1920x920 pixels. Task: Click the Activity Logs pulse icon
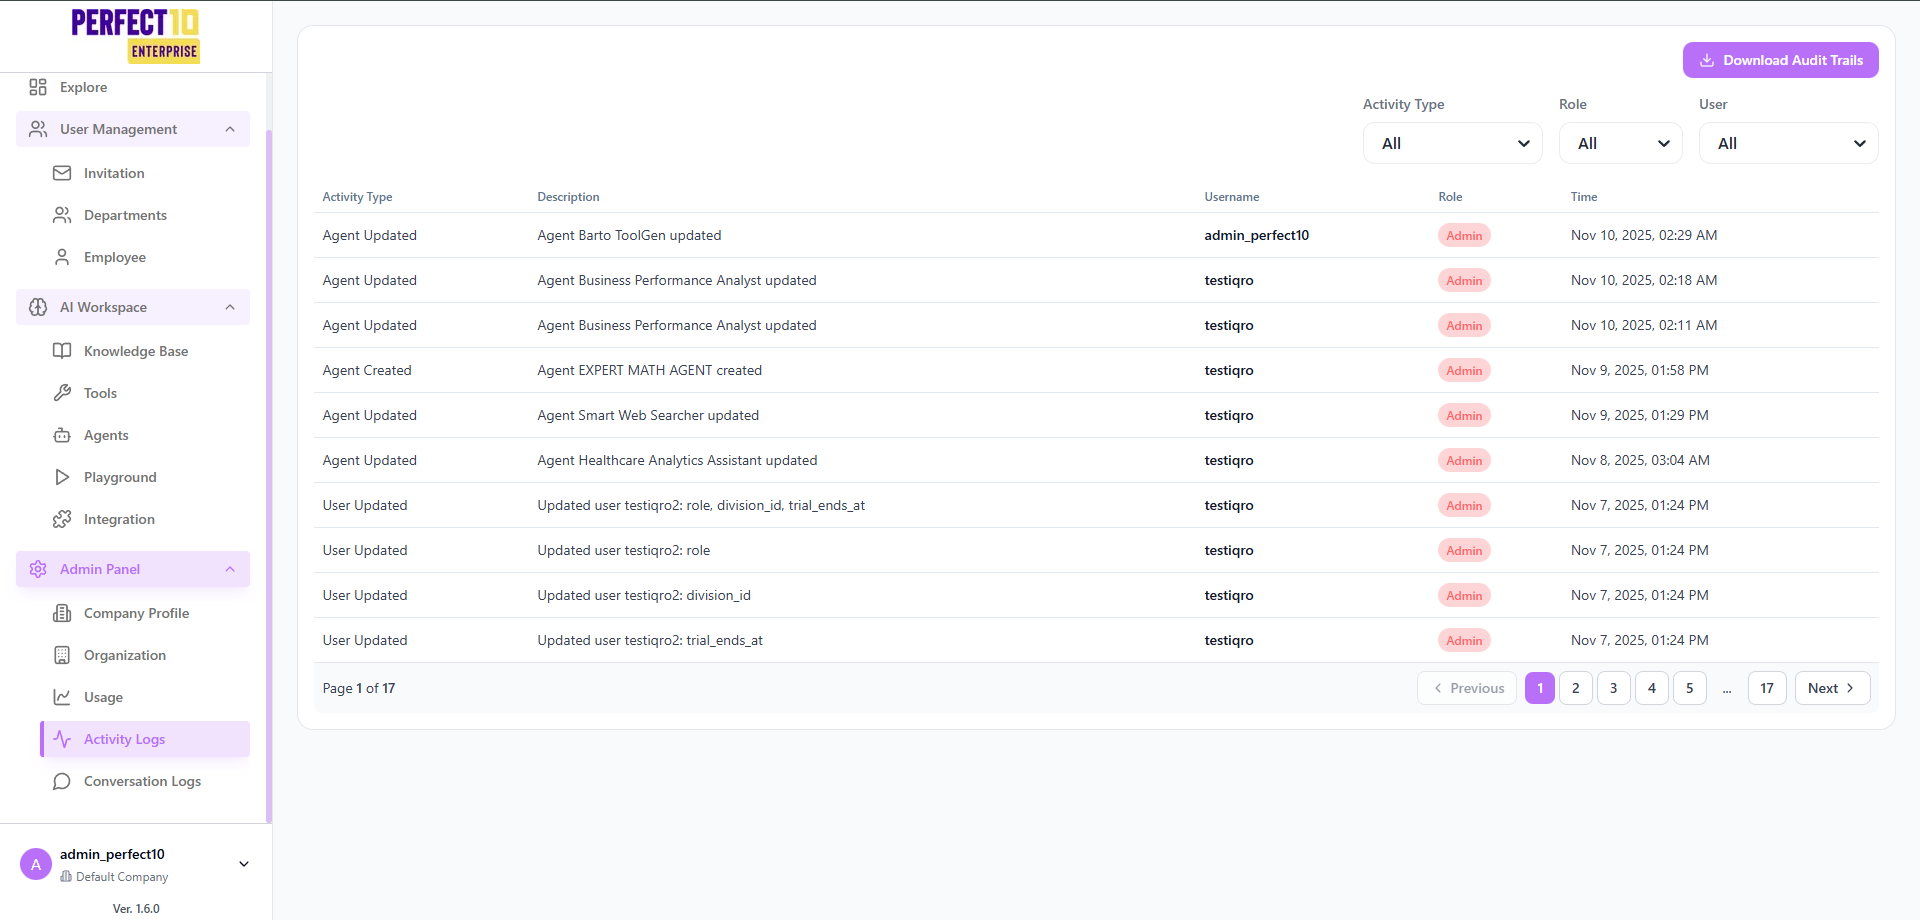tap(62, 739)
